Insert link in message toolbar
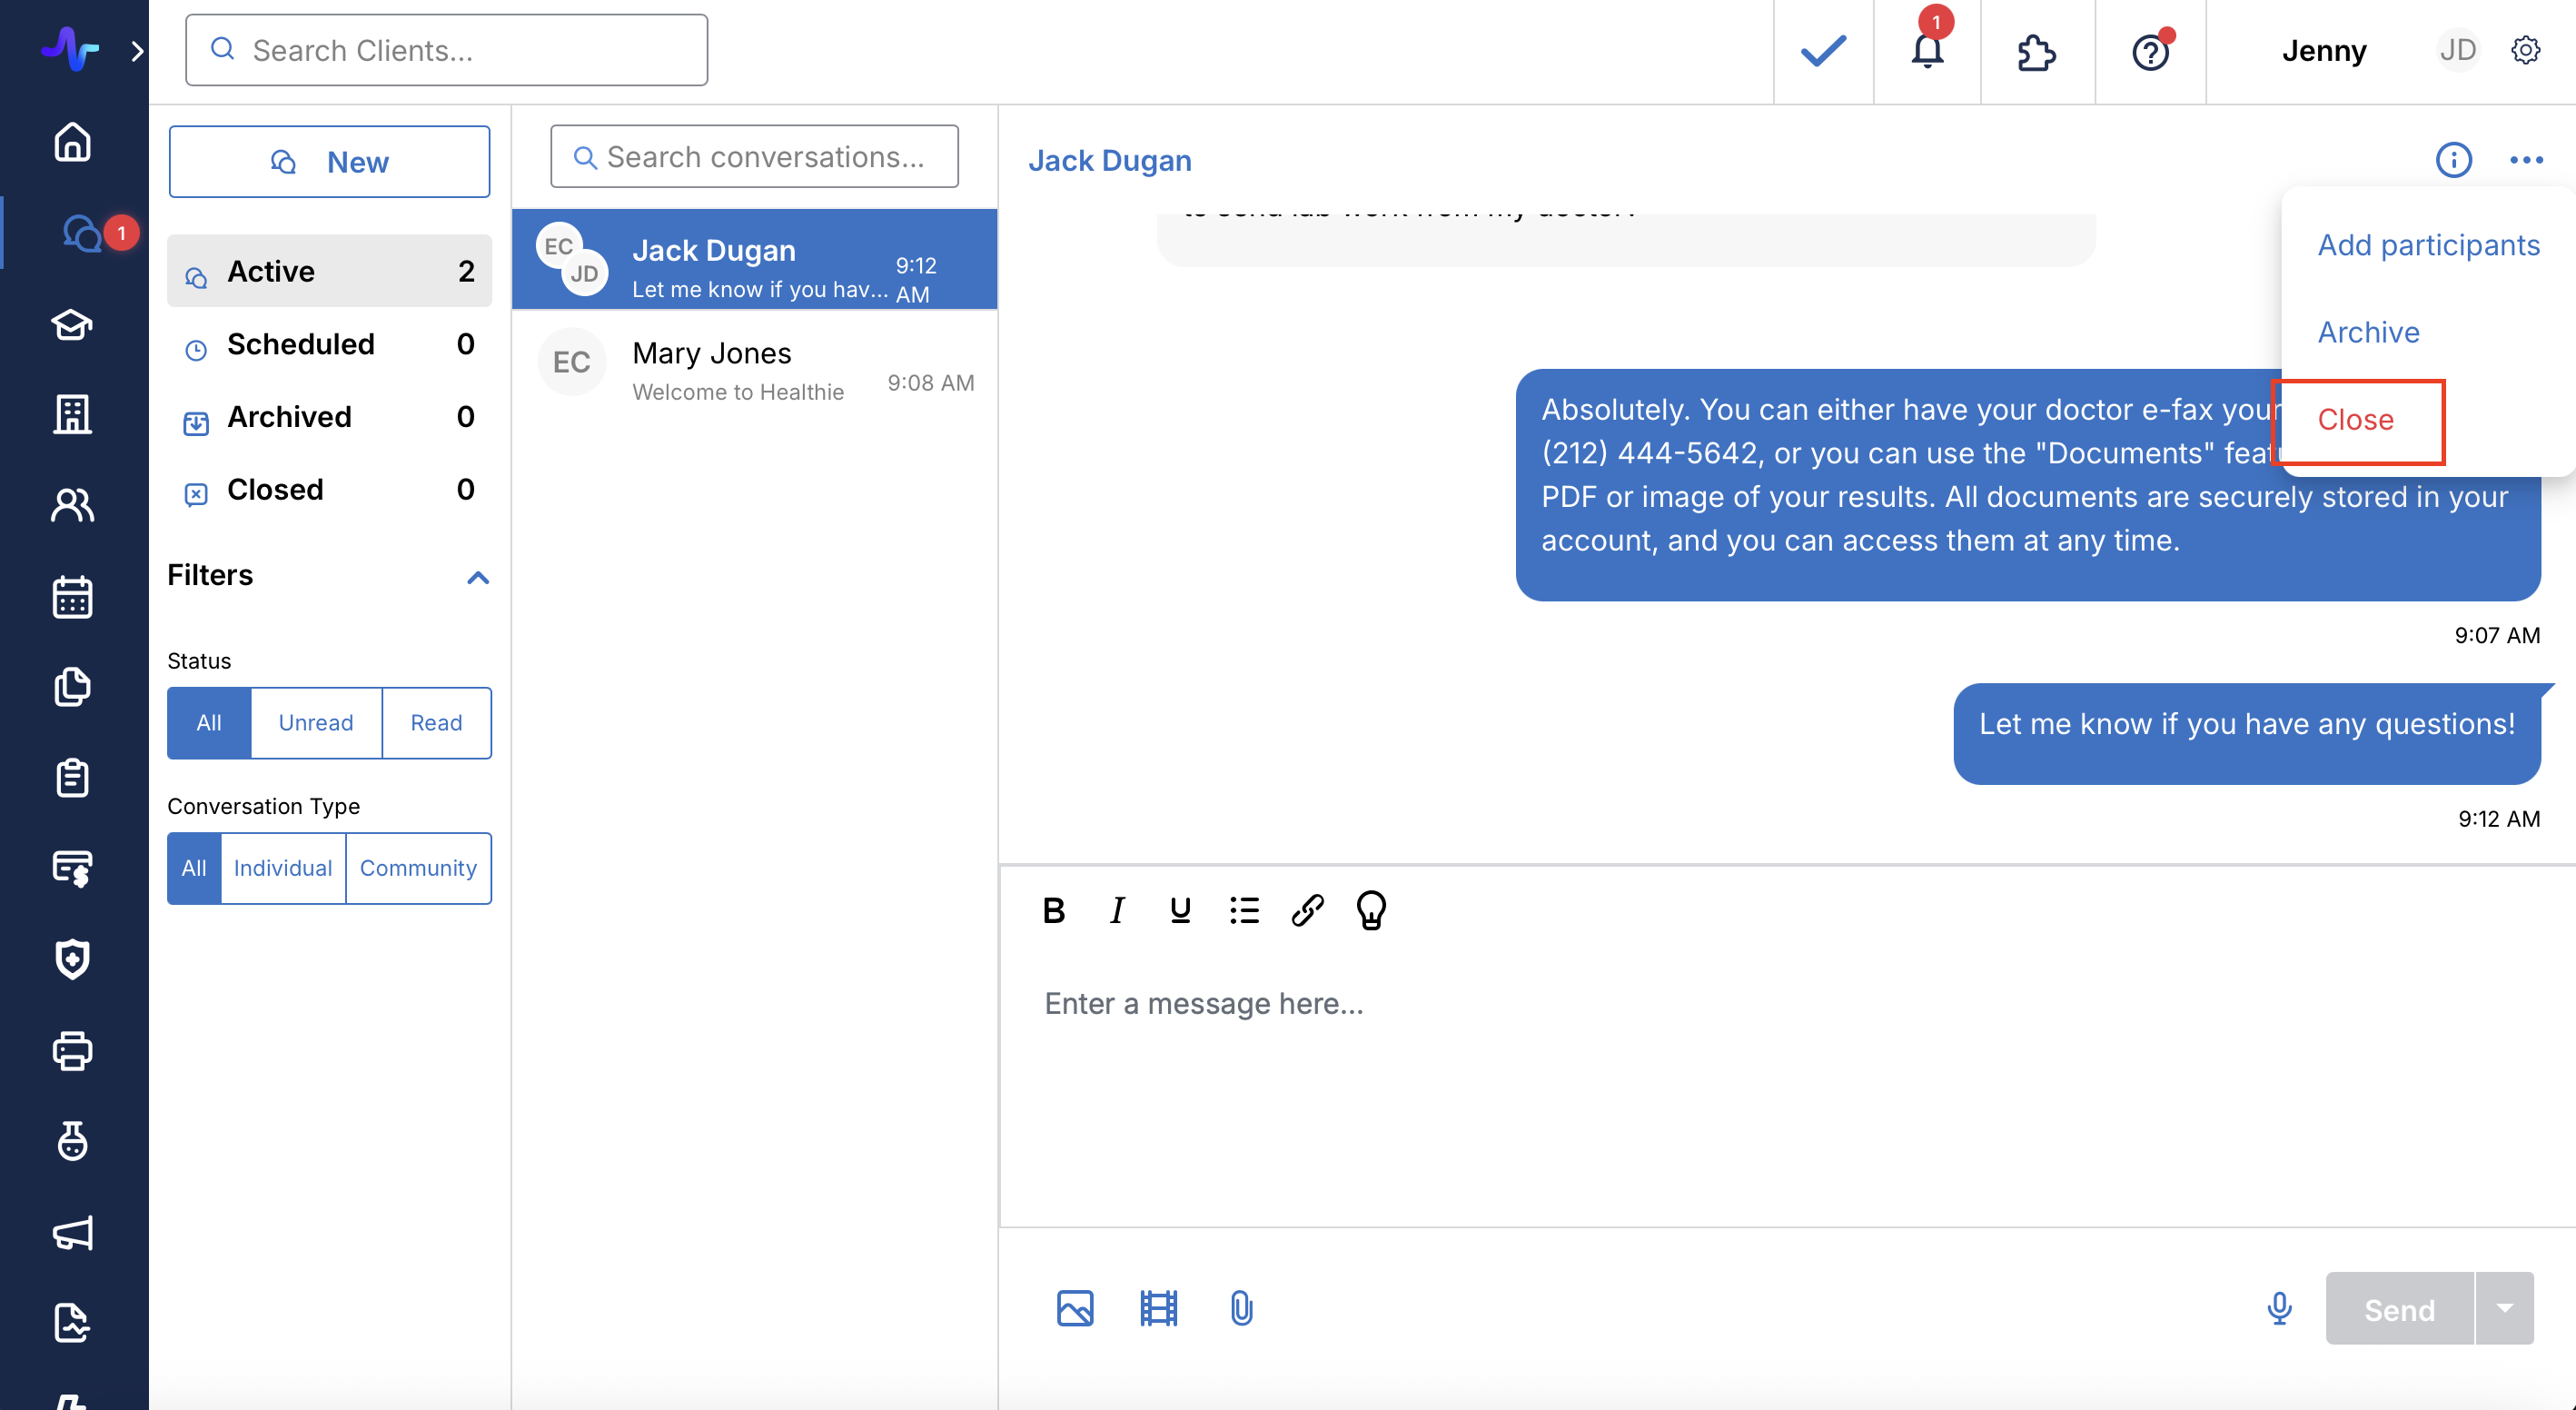 (x=1307, y=910)
